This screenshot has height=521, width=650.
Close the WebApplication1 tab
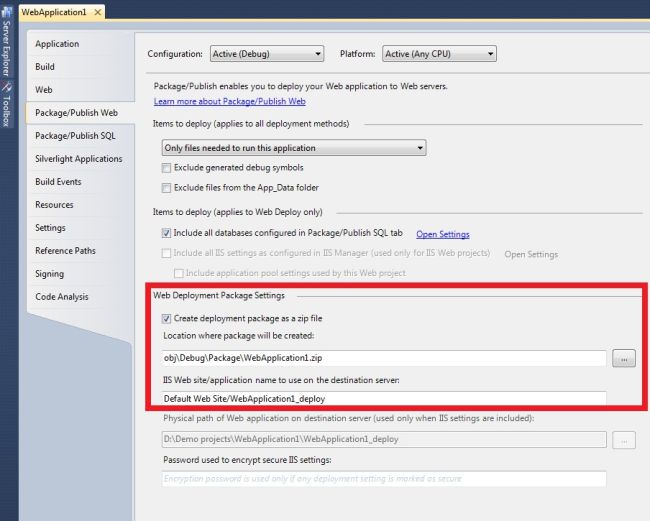click(98, 12)
